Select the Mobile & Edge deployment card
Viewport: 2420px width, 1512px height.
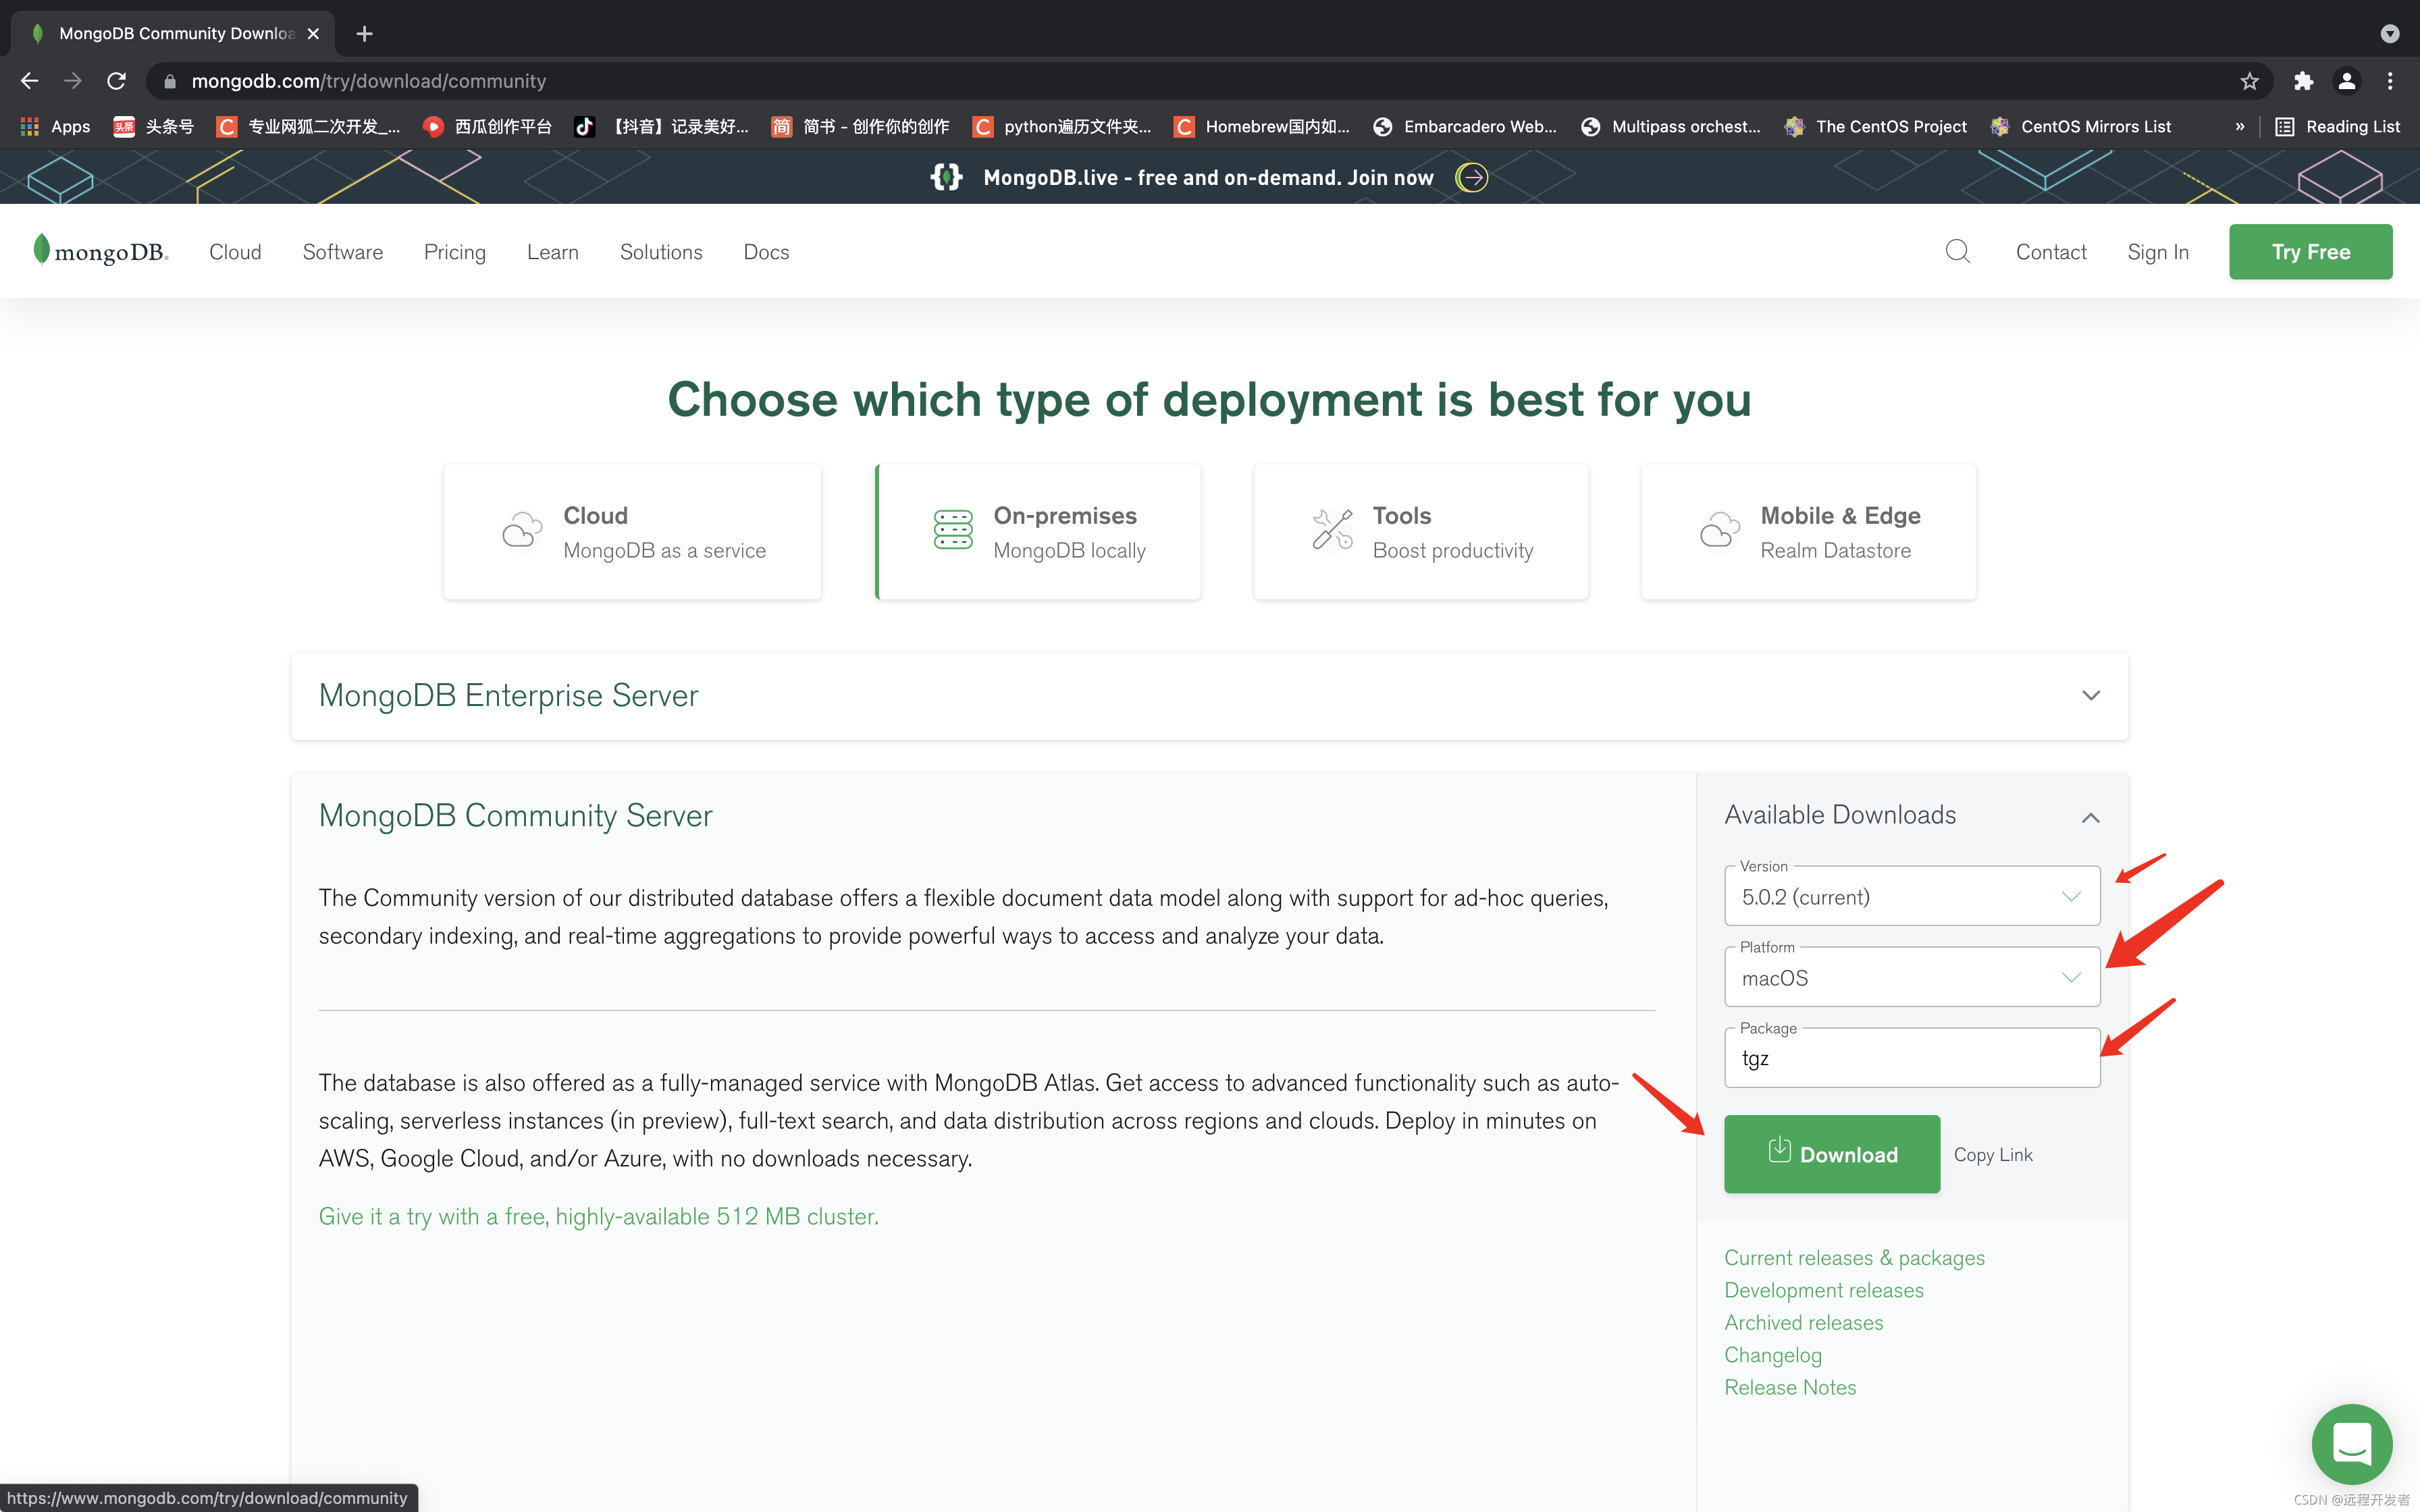(1808, 532)
